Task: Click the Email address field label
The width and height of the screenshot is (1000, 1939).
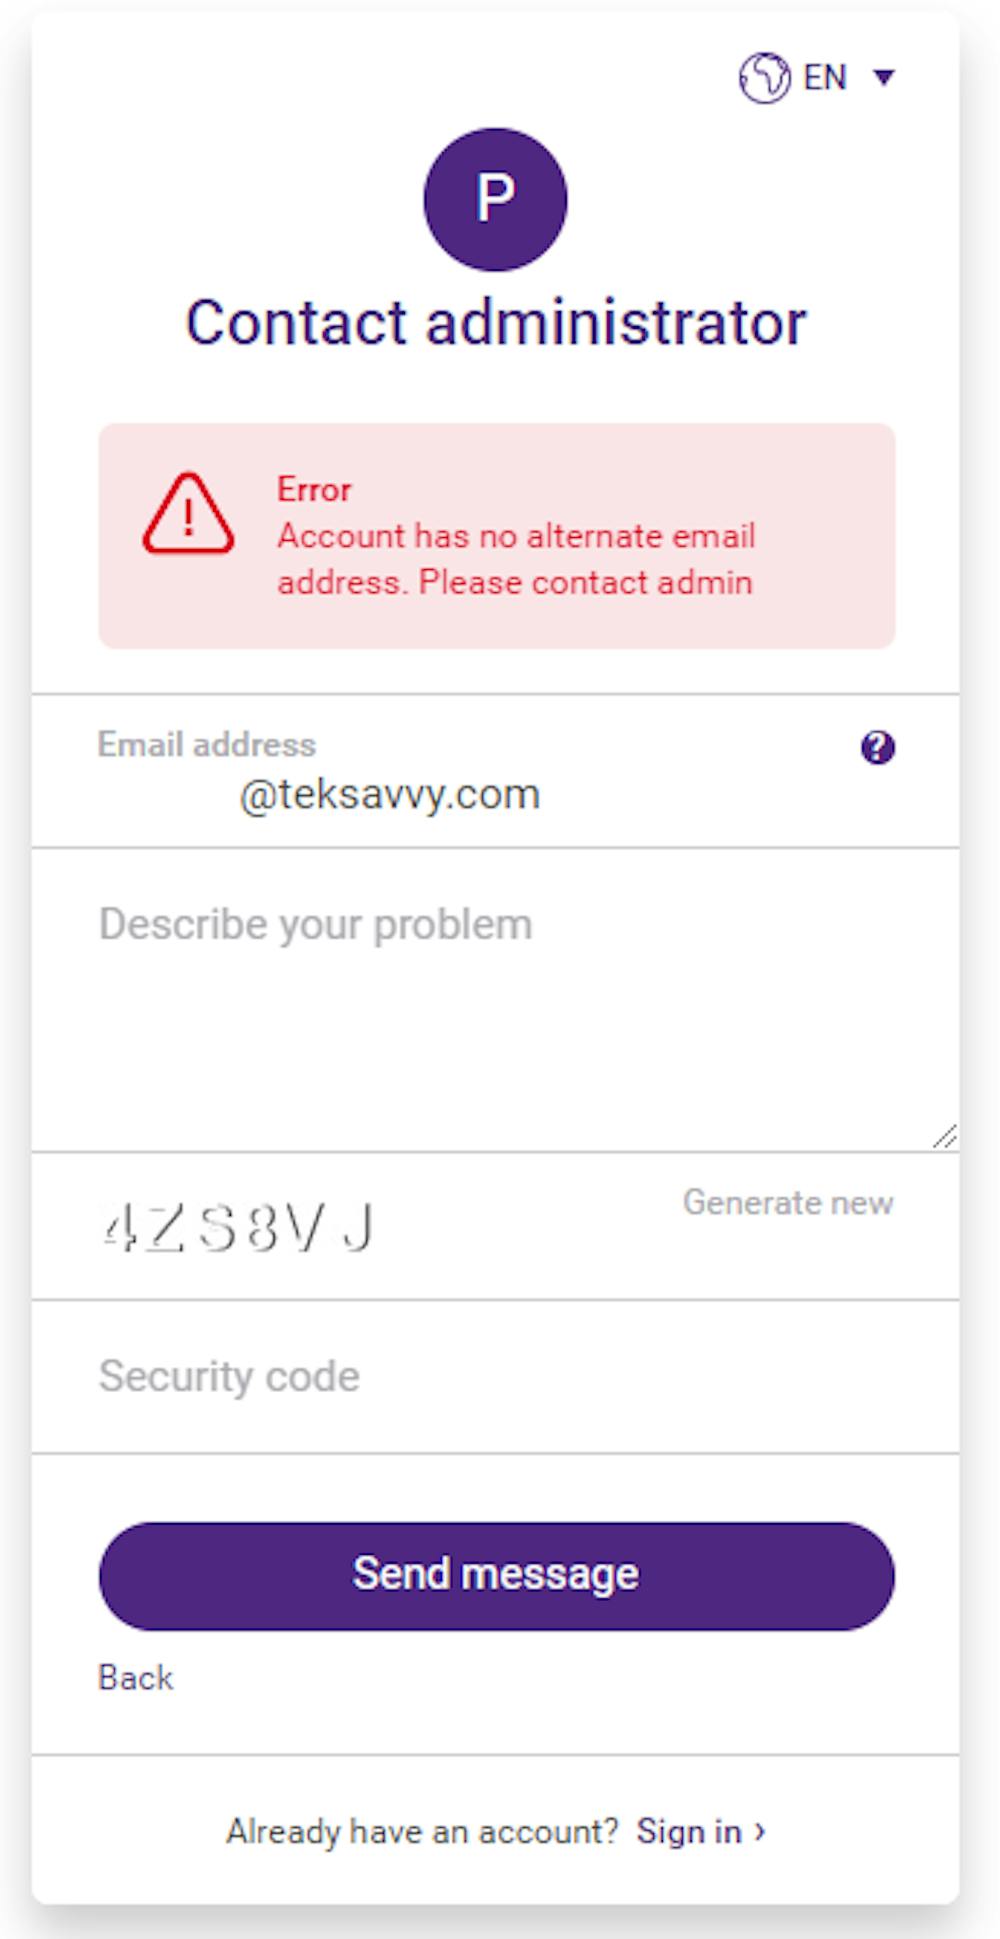Action: [x=206, y=745]
